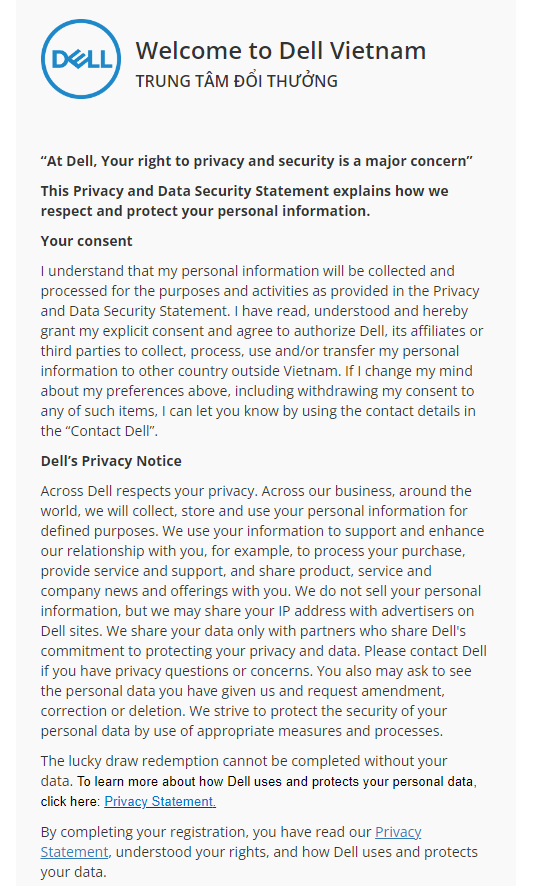Click the "Across Dell respects your privacy" sentence
The image size is (551, 886).
click(x=149, y=490)
